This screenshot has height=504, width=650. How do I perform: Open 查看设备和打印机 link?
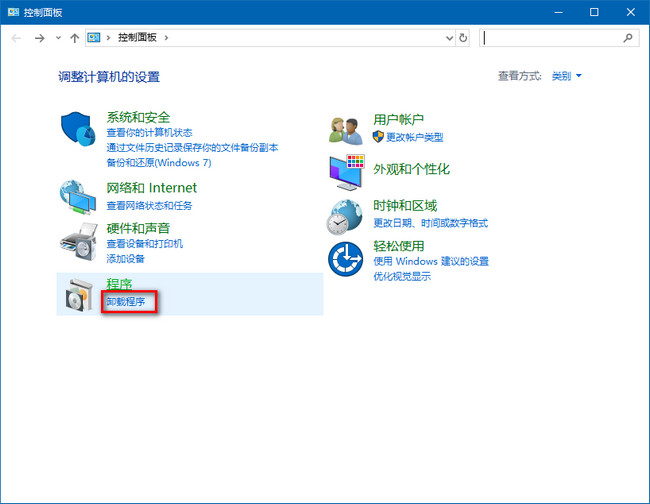(x=145, y=244)
